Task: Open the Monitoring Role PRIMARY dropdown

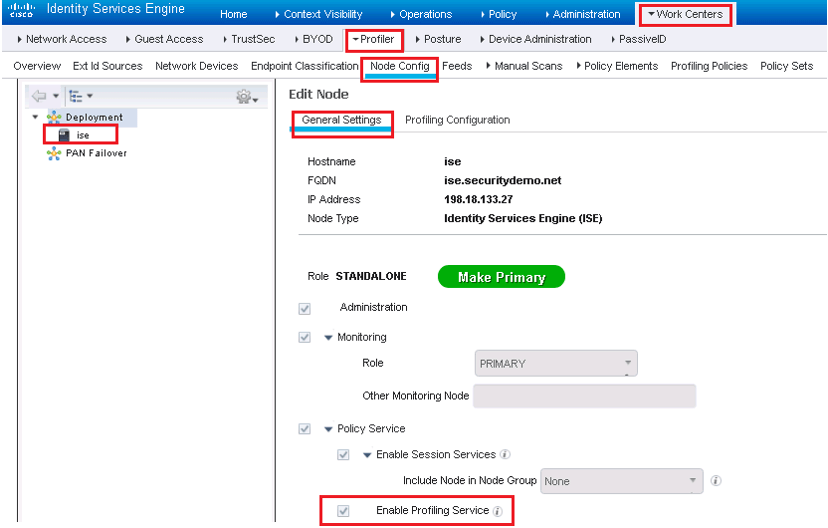Action: click(x=556, y=363)
